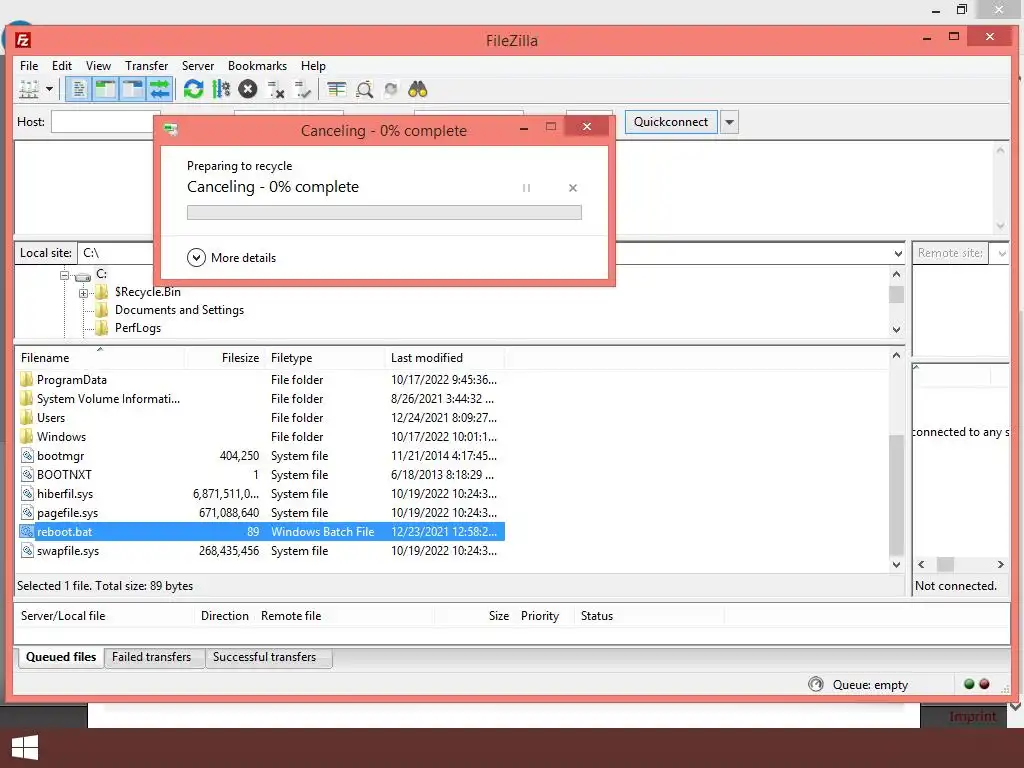The width and height of the screenshot is (1024, 768).
Task: Open the File menu
Action: click(x=29, y=66)
